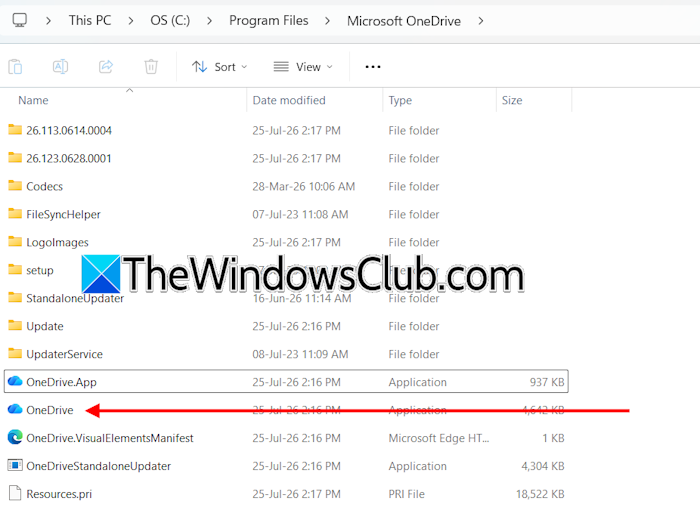Select the 26.113.0614.0004 folder name
Viewport: 700px width, 523px height.
[x=69, y=130]
